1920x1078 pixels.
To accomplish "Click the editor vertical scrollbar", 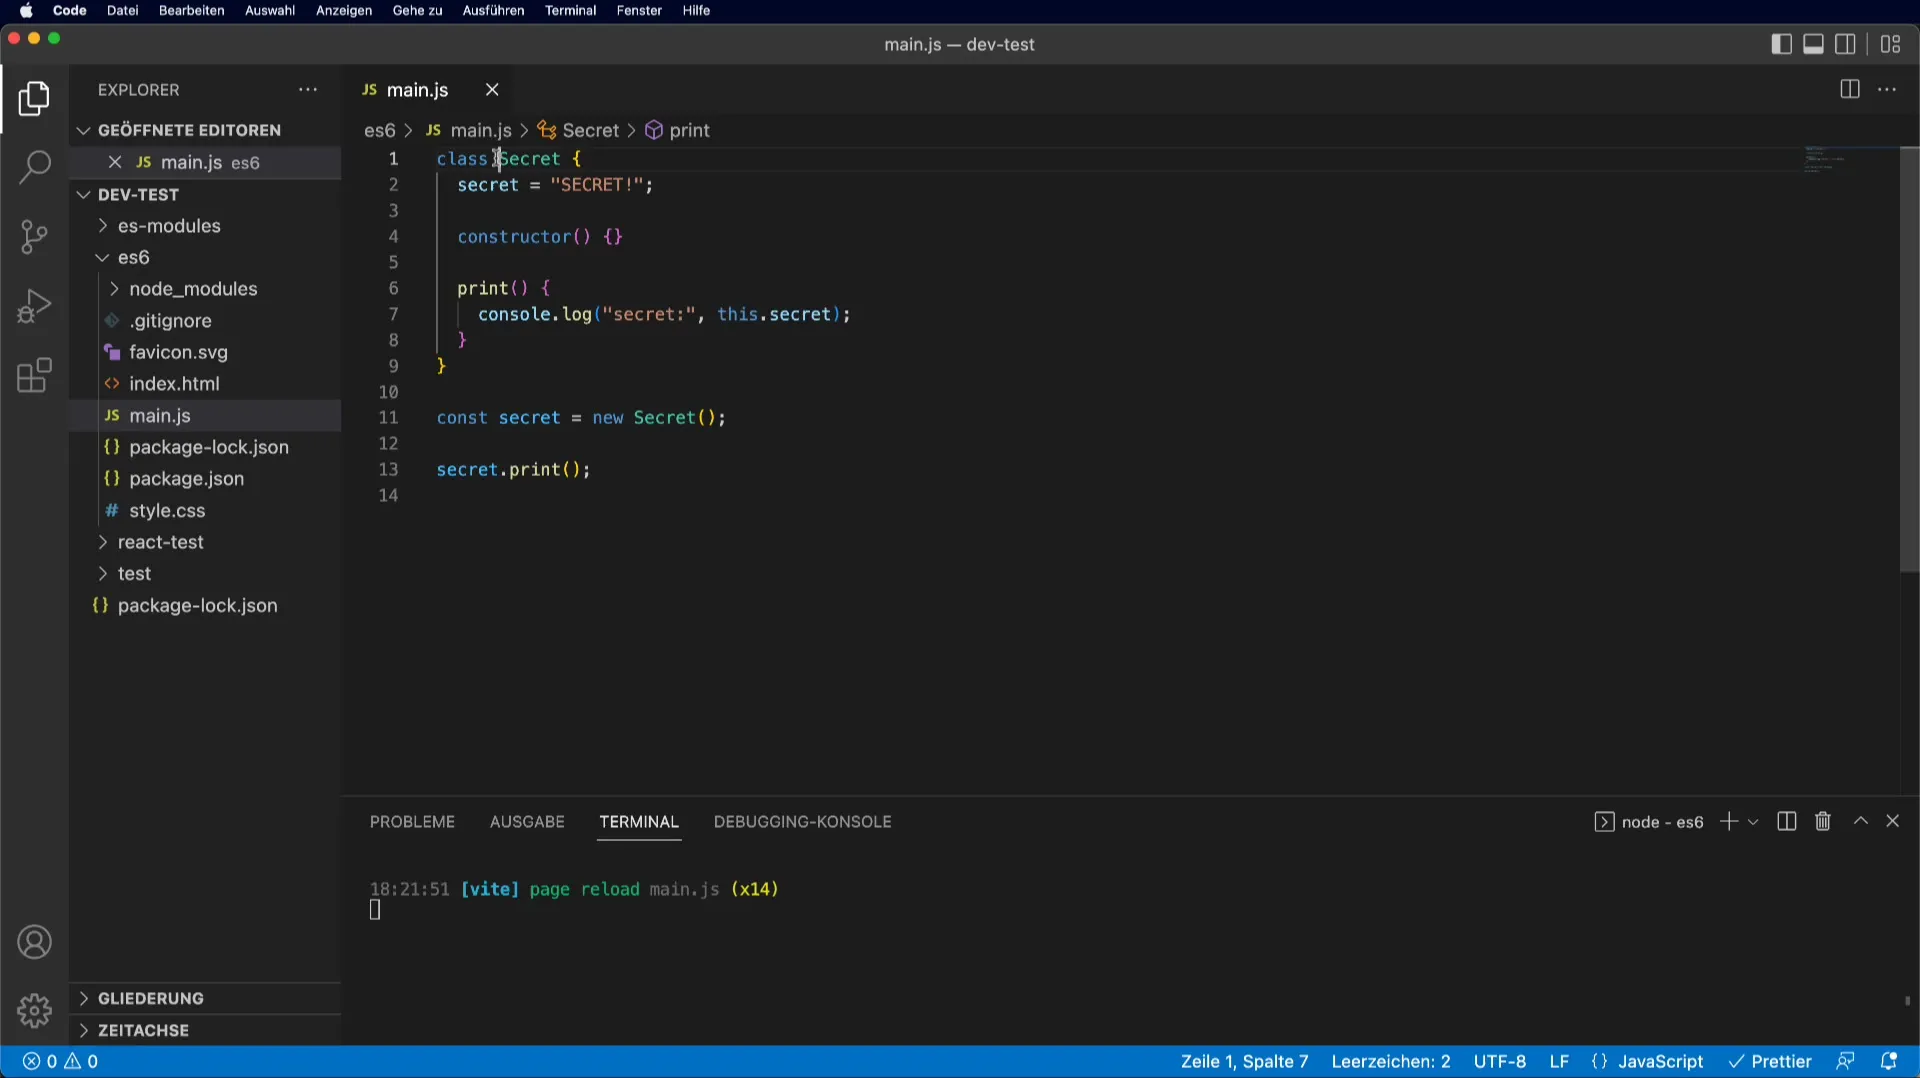I will pos(1909,360).
